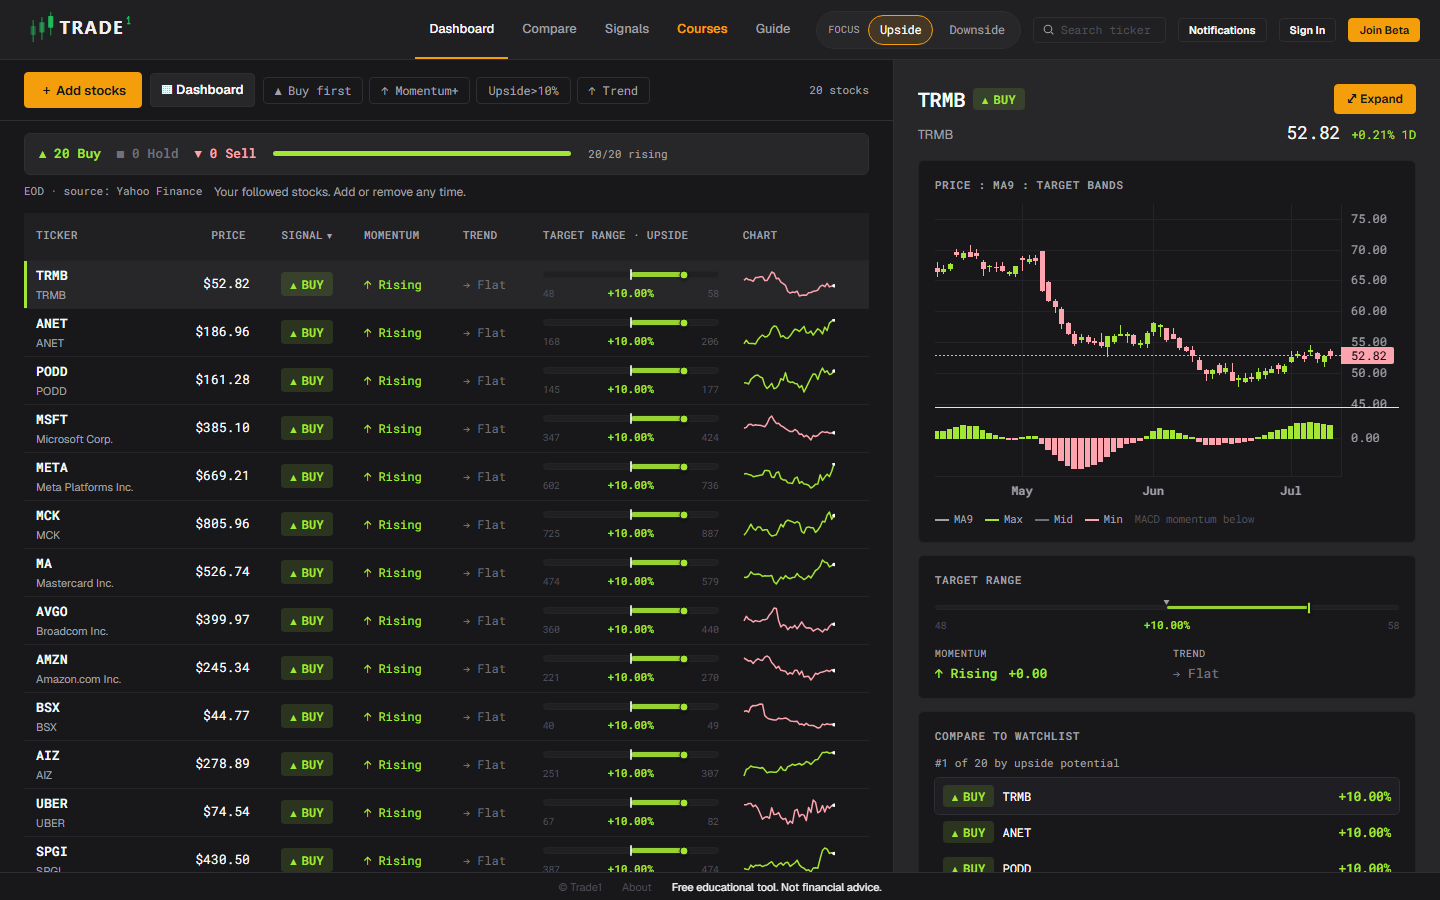Image resolution: width=1440 pixels, height=900 pixels.
Task: Sort by TARGET RANGE · UPSIDE header
Action: coord(615,236)
